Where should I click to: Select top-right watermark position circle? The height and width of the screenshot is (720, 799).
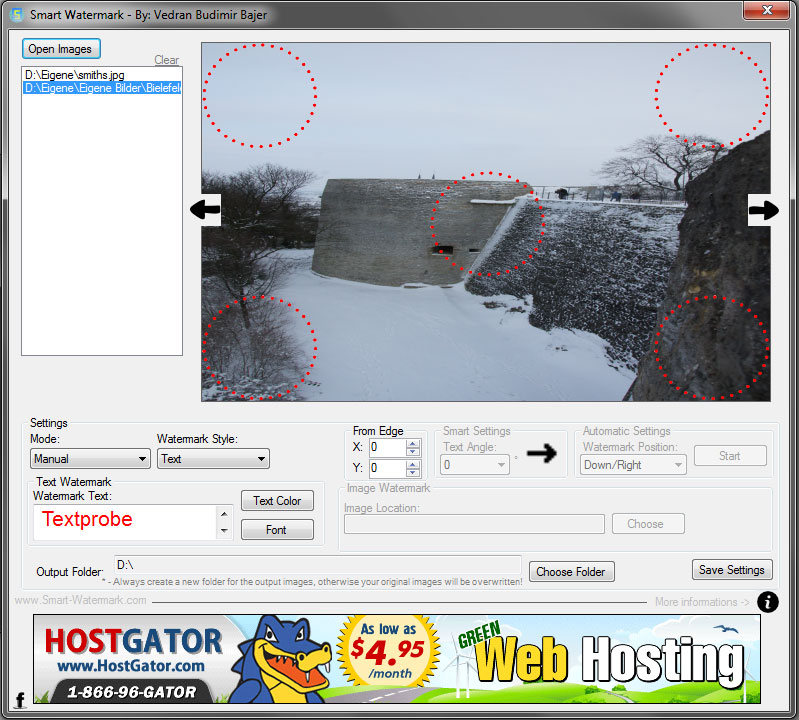pos(712,96)
